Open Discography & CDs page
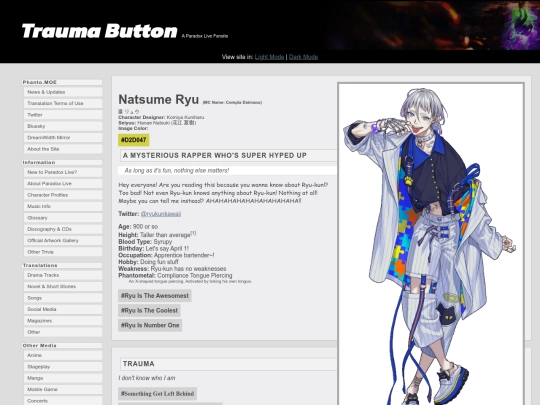The image size is (540, 405). [63, 229]
